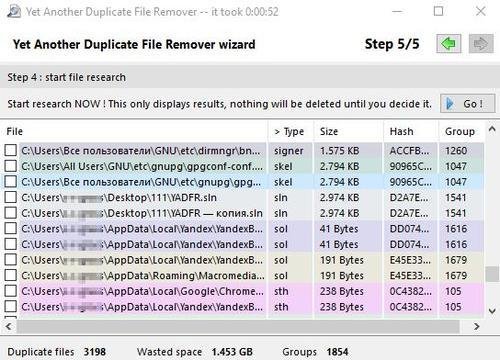
Task: Tick checkbox of Macromedia sol row
Action: (x=11, y=275)
